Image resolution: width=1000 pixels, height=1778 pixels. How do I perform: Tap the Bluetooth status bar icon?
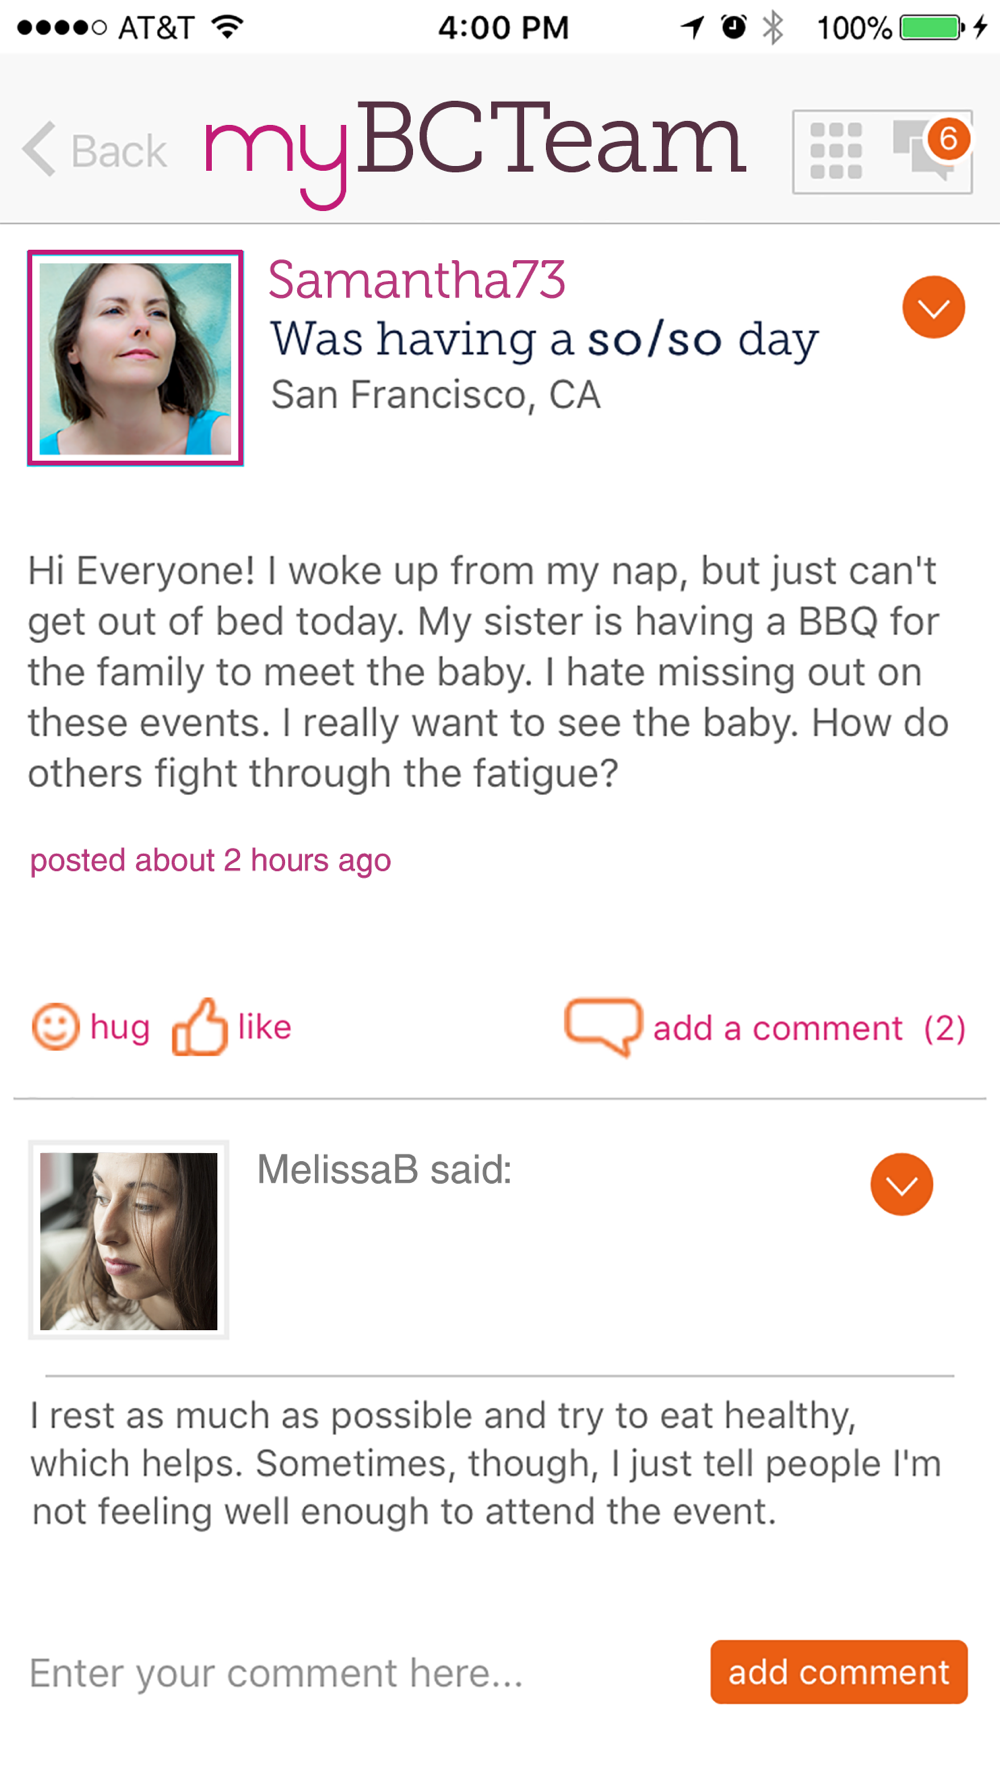(x=773, y=27)
